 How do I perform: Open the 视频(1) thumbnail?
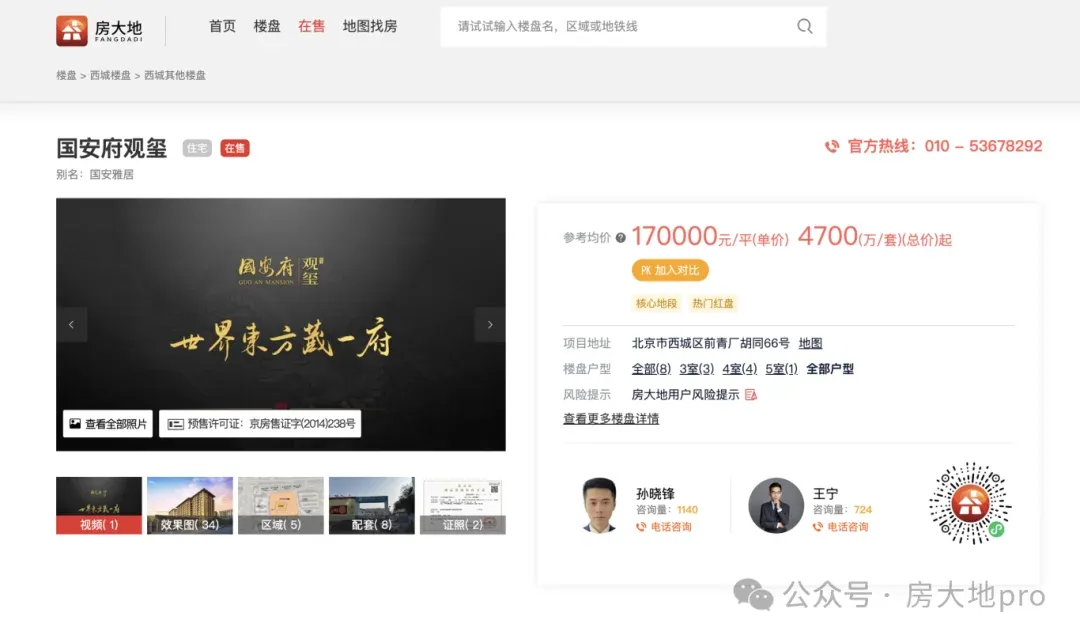(99, 505)
